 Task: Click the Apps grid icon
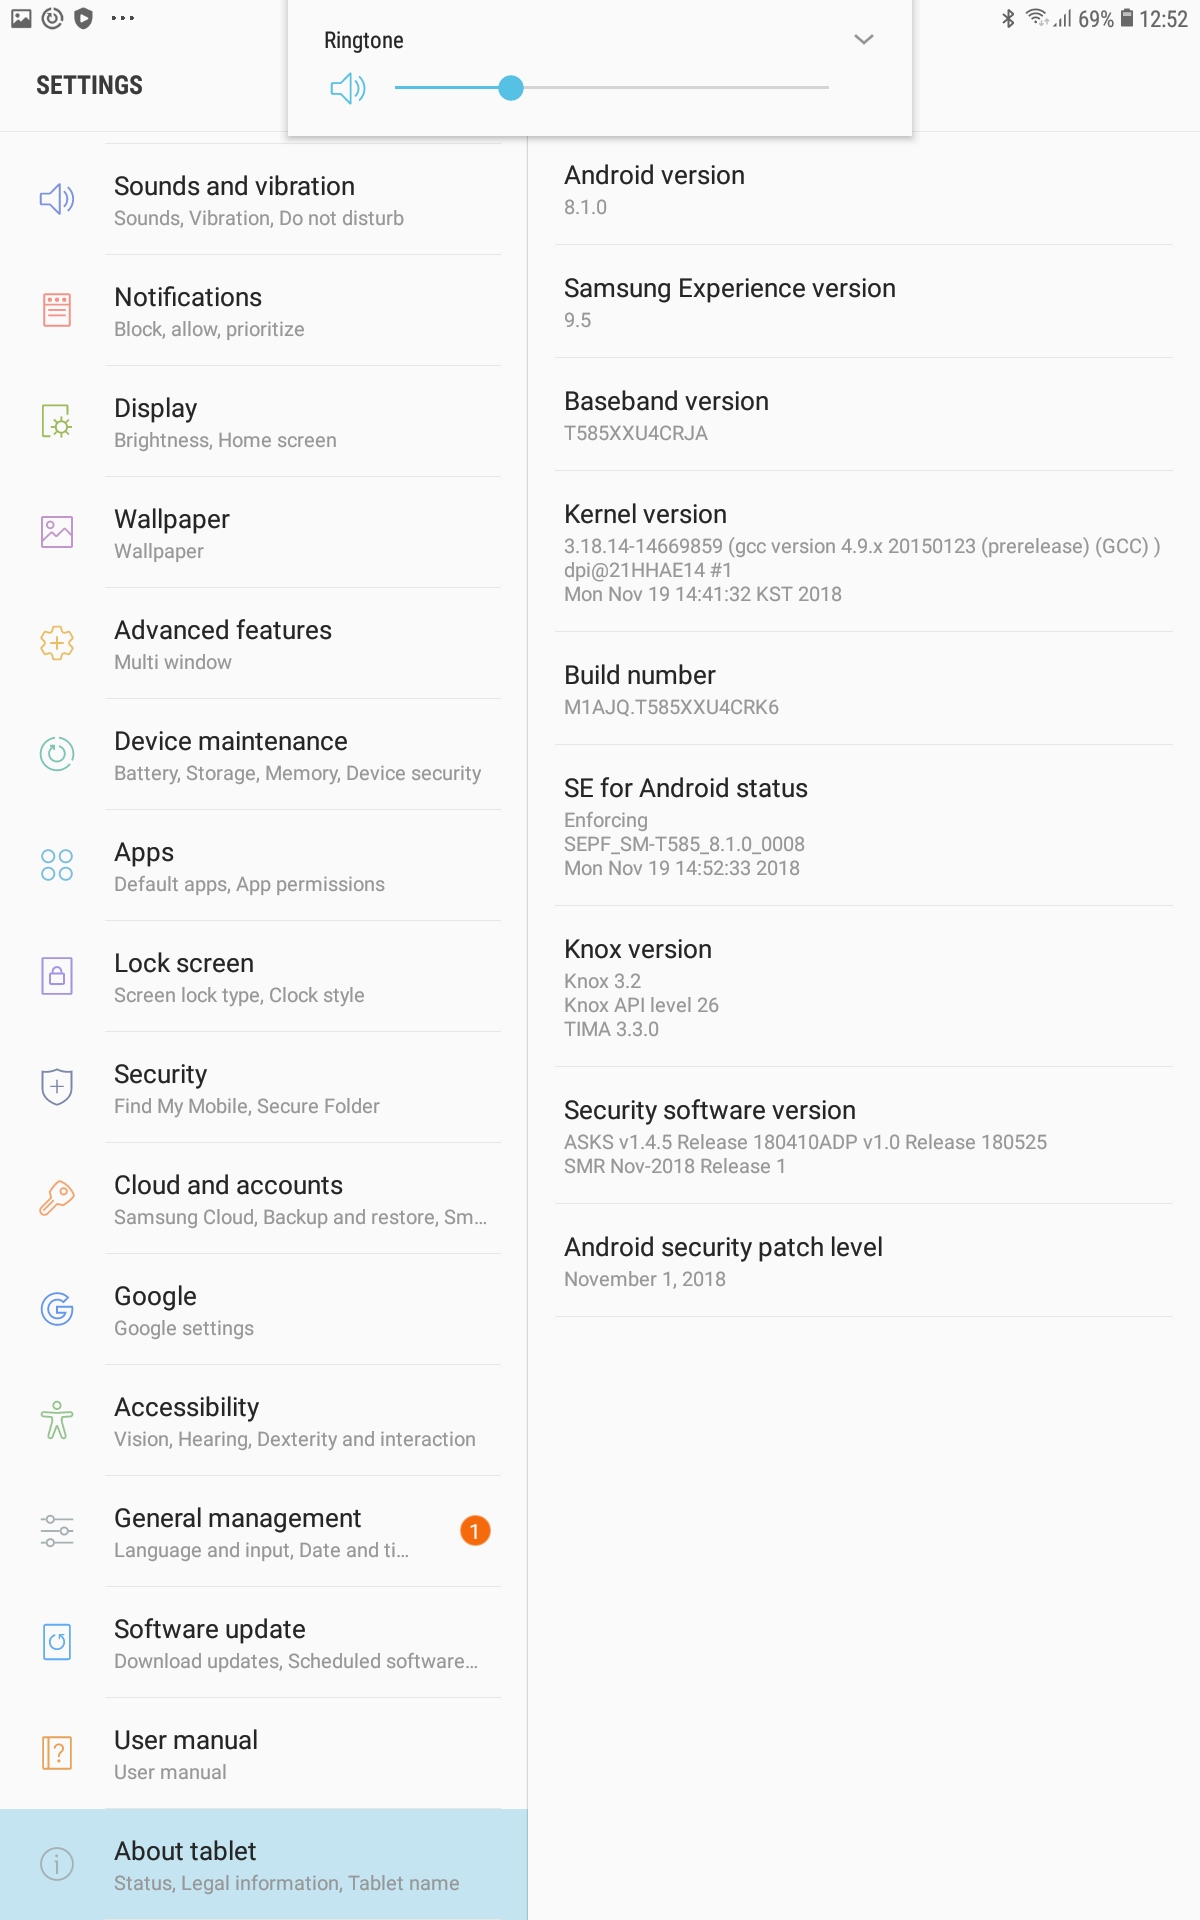coord(57,865)
